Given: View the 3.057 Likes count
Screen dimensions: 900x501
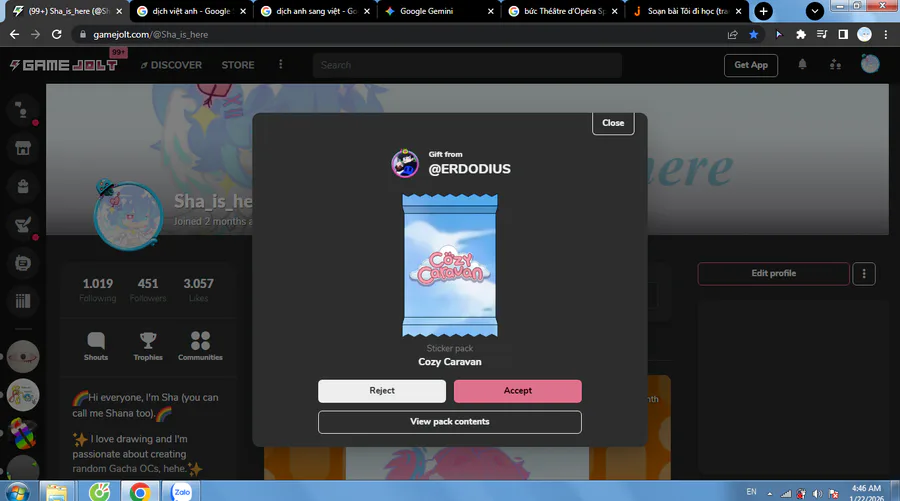Looking at the screenshot, I should [198, 290].
